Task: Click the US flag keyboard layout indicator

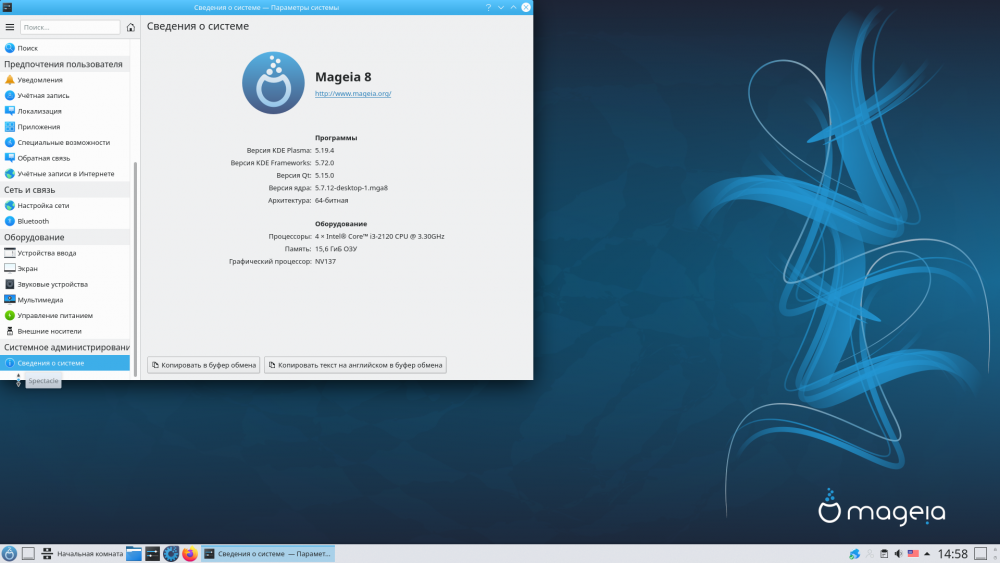Action: click(x=913, y=553)
